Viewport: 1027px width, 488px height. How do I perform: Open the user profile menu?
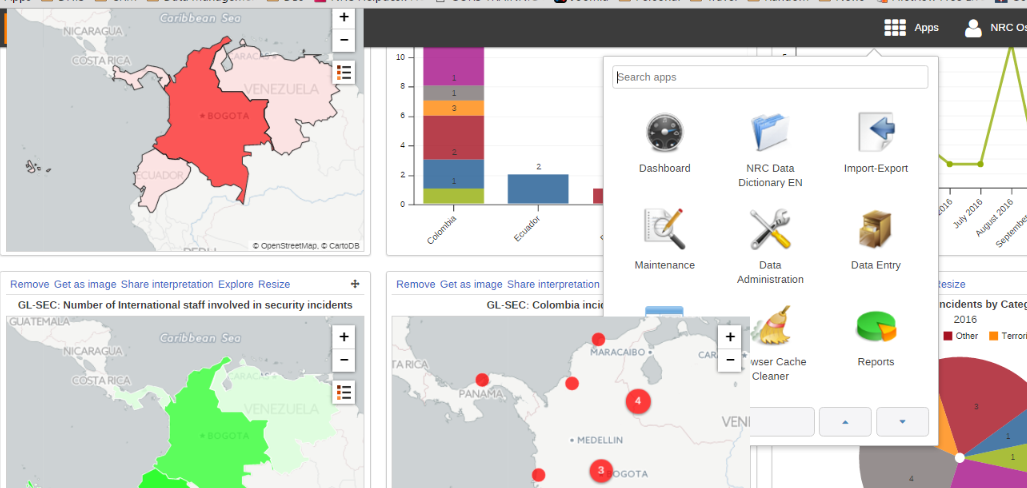993,28
